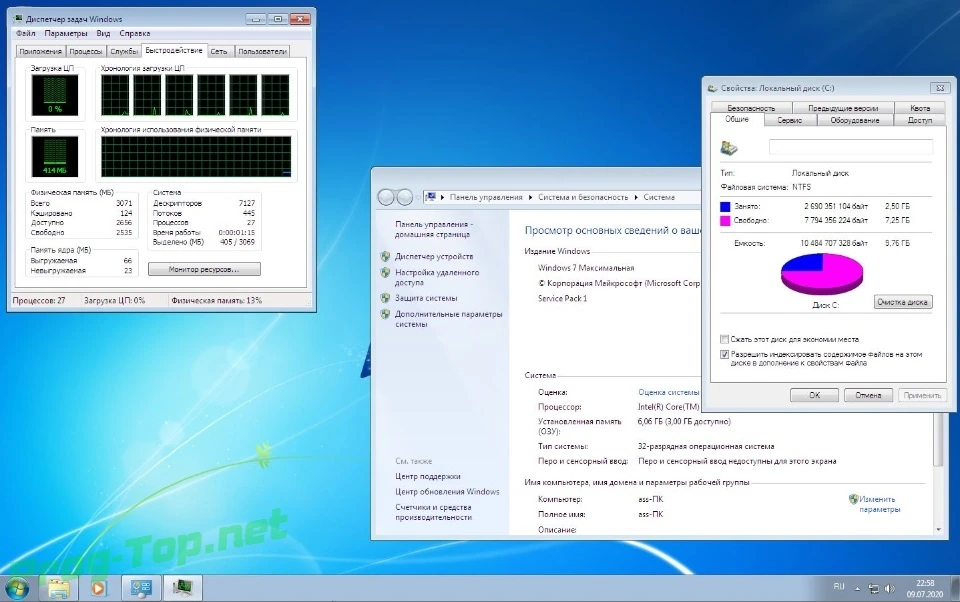Image resolution: width=960 pixels, height=602 pixels.
Task: Click the computer icon in address bar
Action: tap(430, 197)
